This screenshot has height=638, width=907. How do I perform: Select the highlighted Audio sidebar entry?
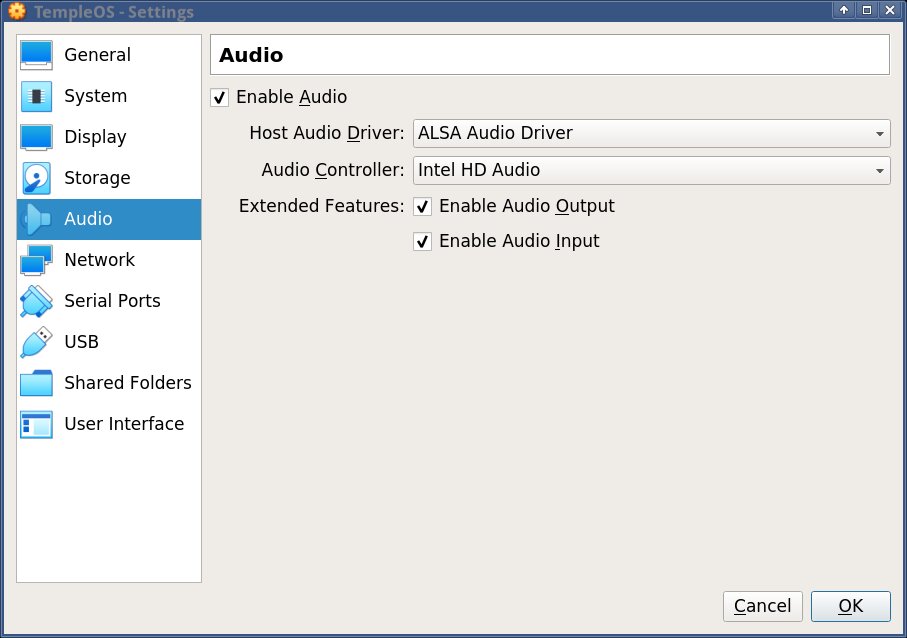(x=109, y=219)
